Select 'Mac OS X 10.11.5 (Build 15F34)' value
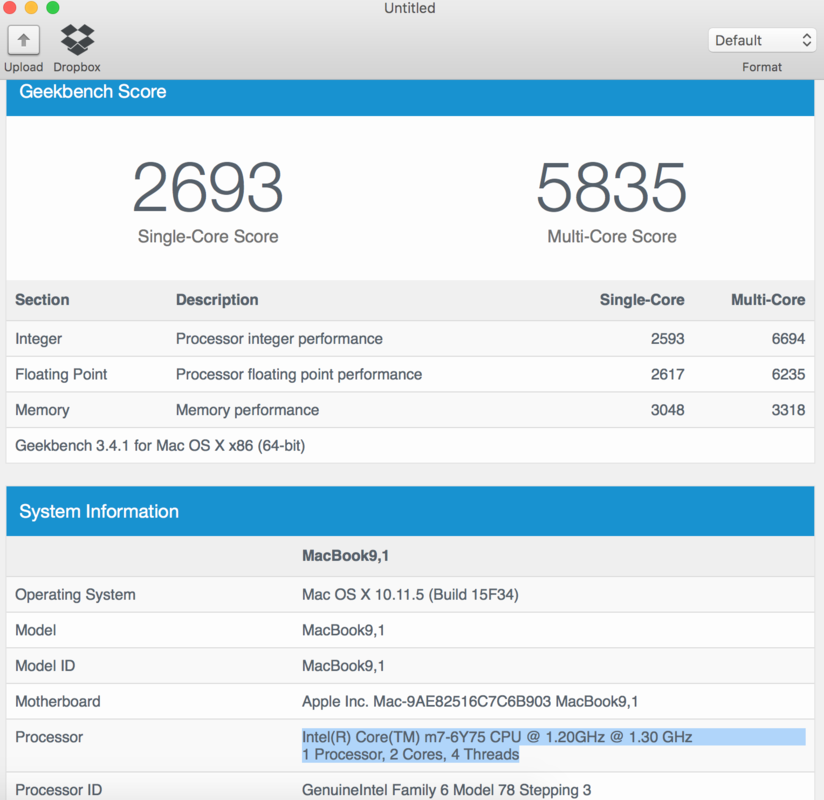This screenshot has width=824, height=800. pos(410,594)
